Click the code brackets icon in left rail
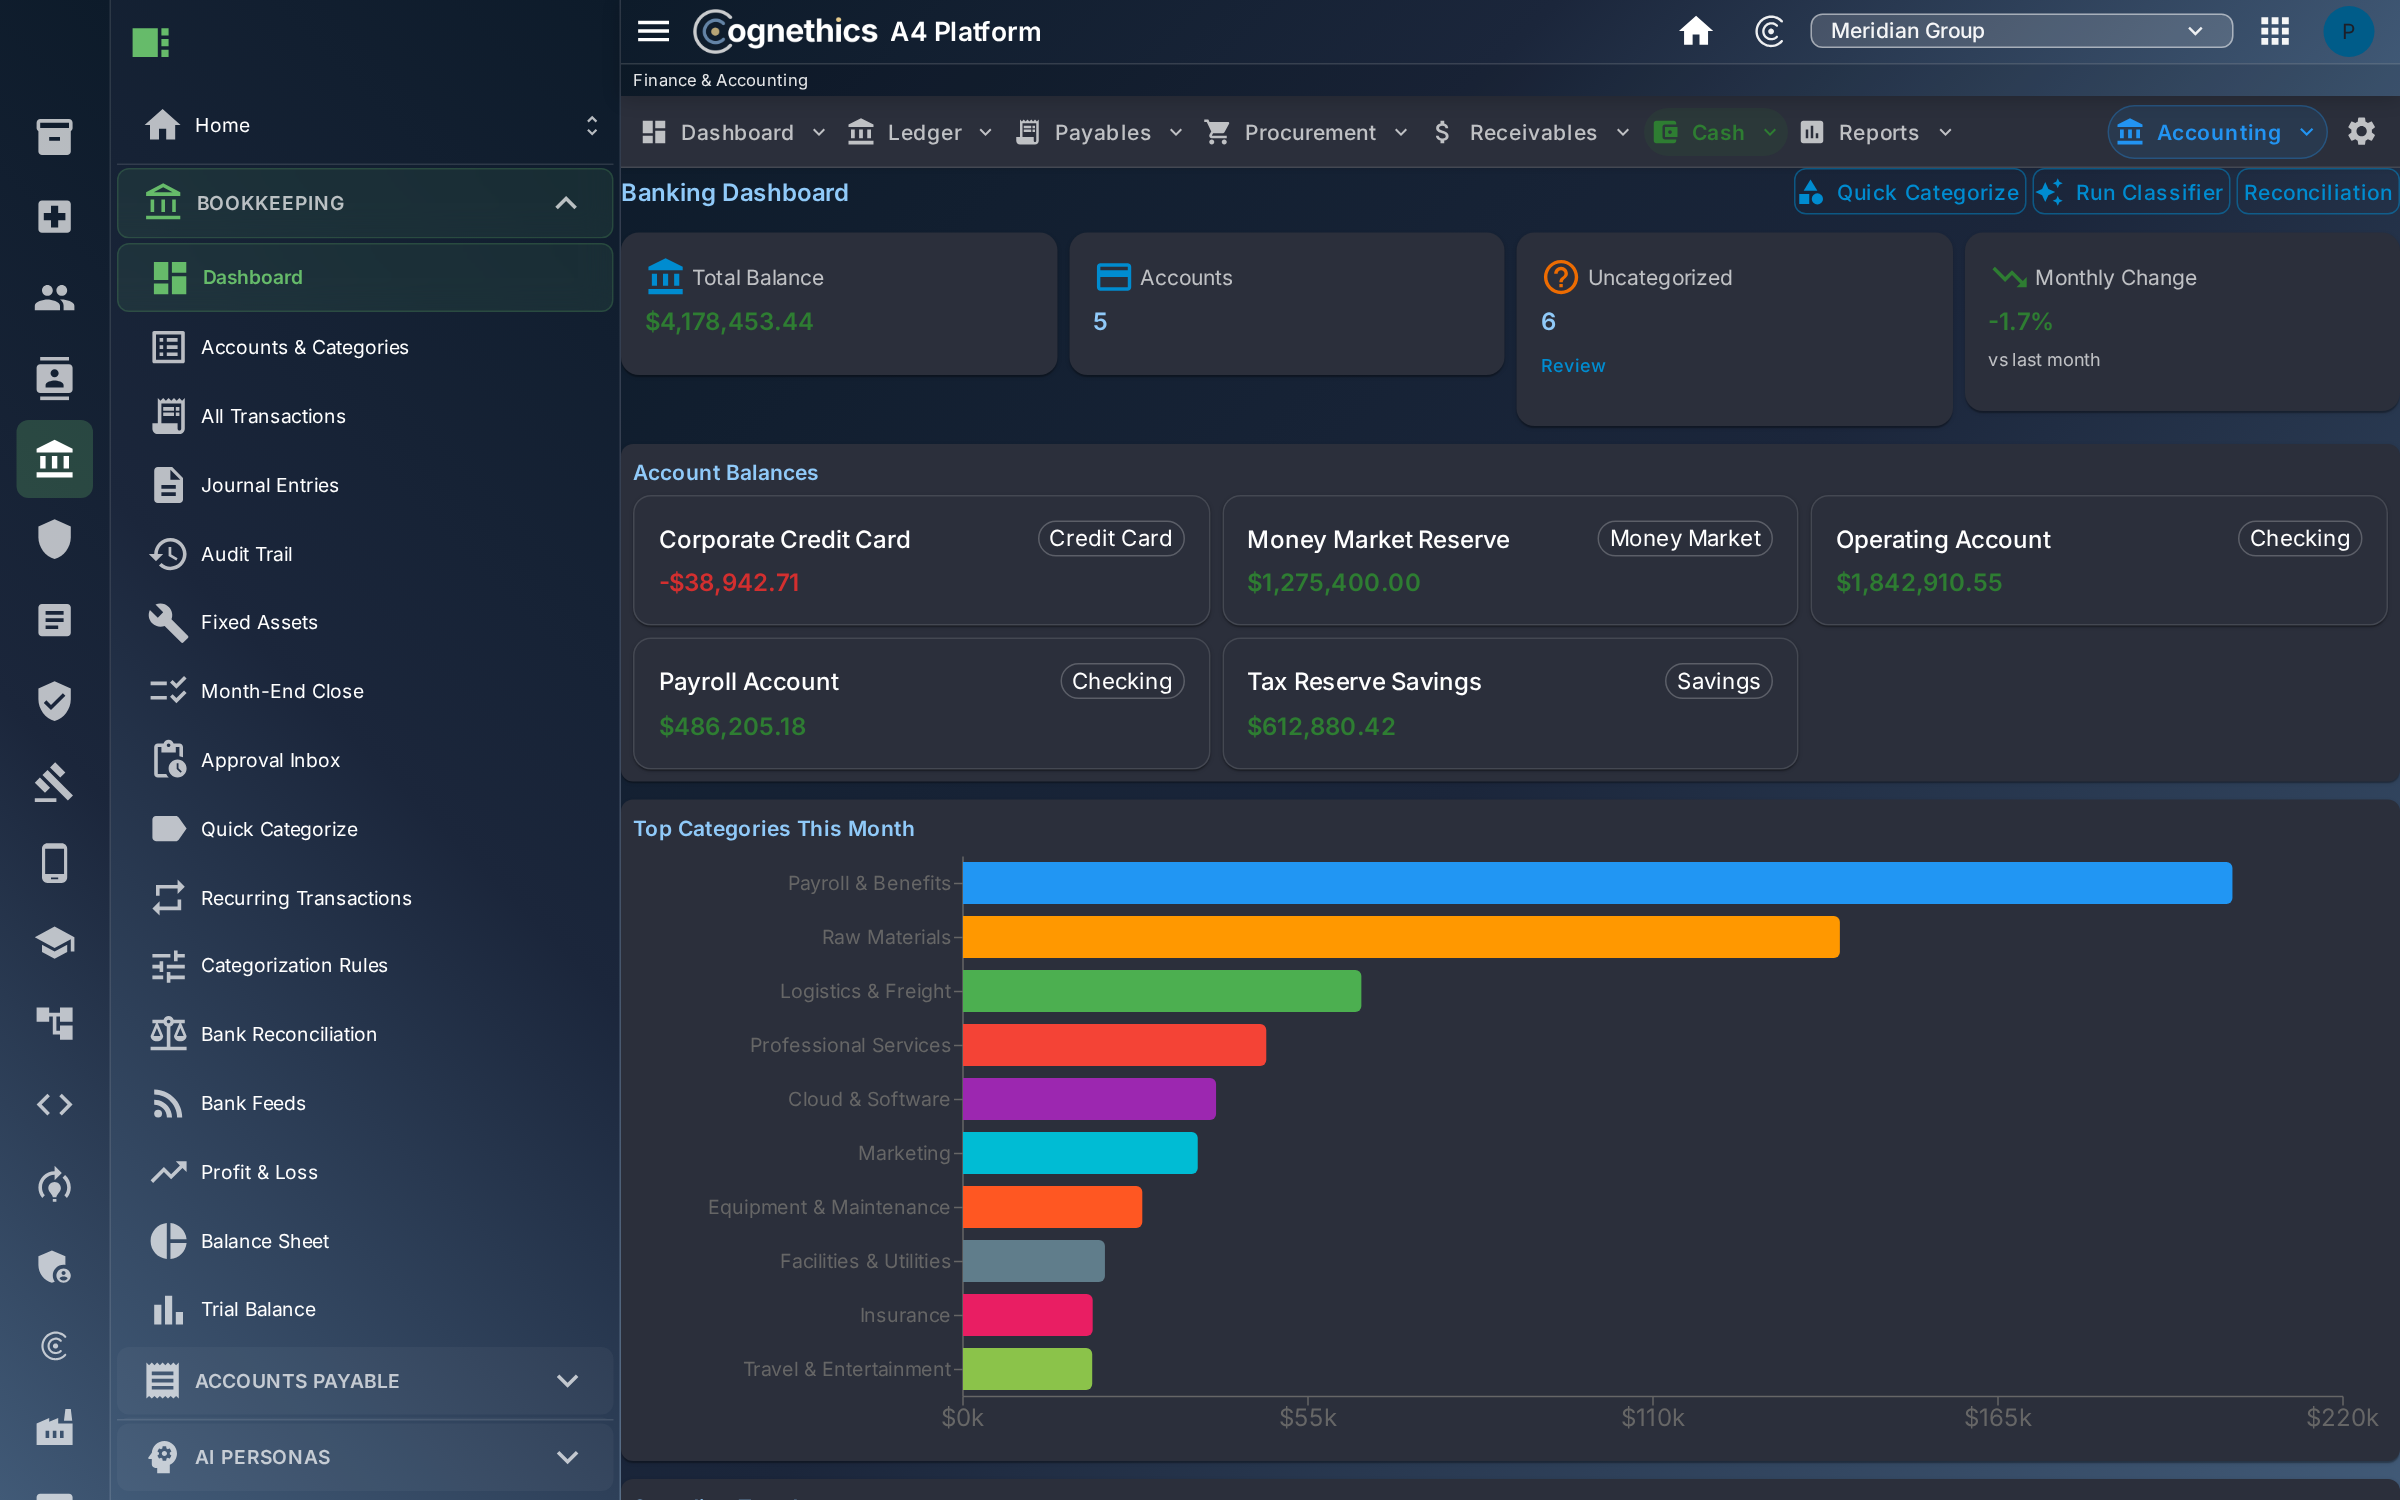2400x1500 pixels. (x=54, y=1104)
